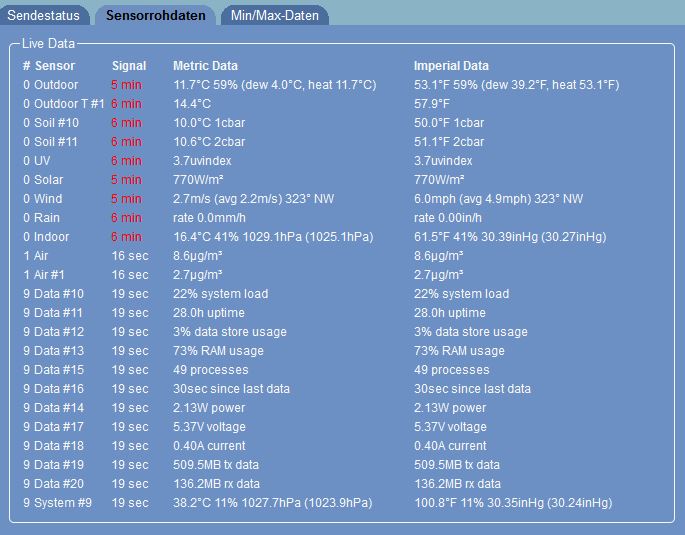Click imperial wind value '6.0mph (avg 4.9mph) 323° NW'
Screen dimensions: 685x535
tap(498, 199)
